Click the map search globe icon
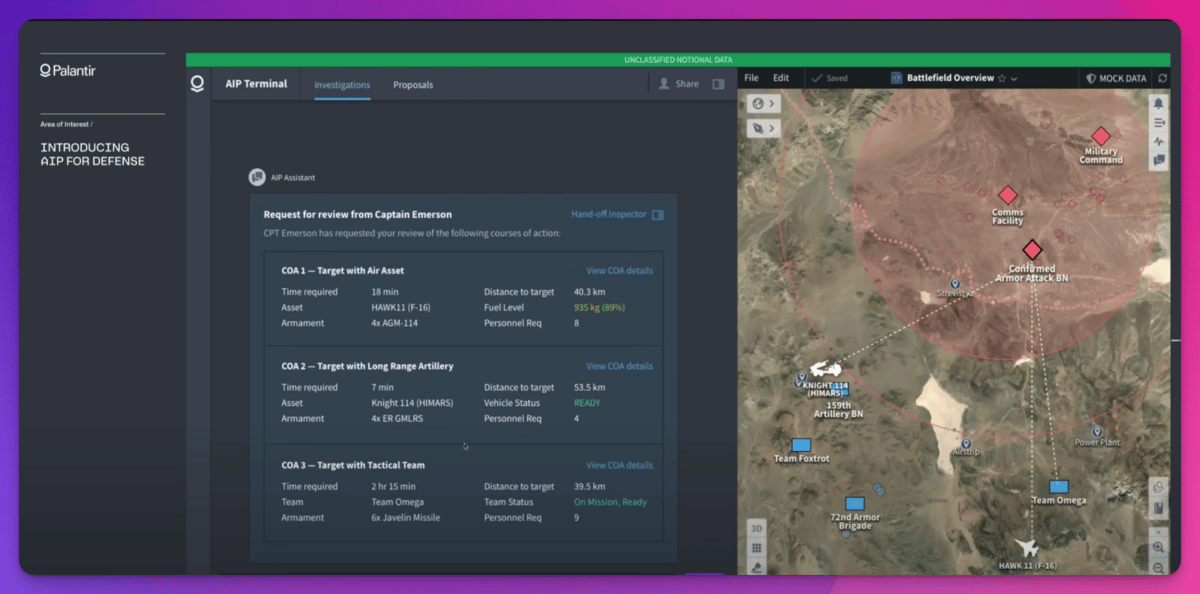The width and height of the screenshot is (1200, 594). pos(1158,487)
